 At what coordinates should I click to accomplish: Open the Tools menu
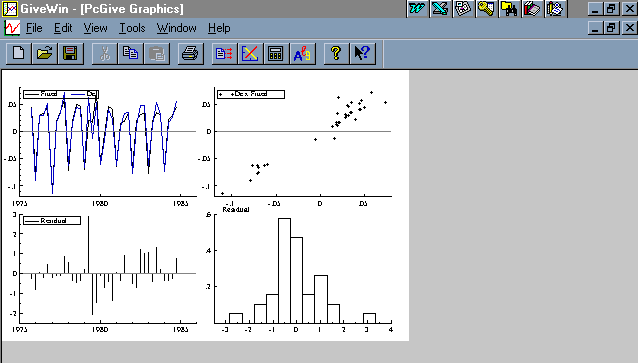click(132, 28)
